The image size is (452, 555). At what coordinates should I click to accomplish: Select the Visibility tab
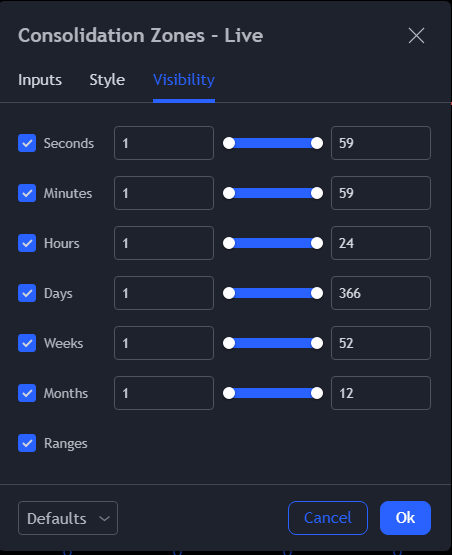pos(184,80)
